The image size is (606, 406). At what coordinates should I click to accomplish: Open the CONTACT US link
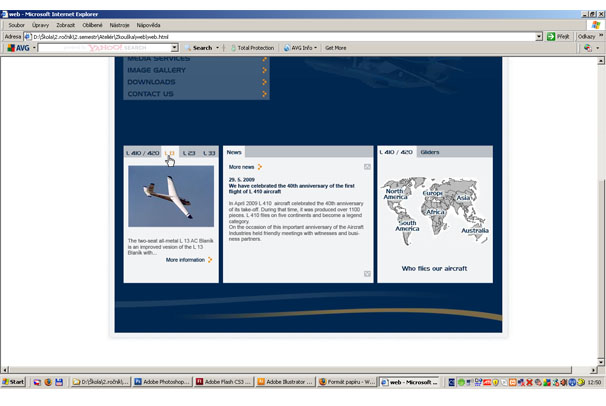(x=150, y=94)
